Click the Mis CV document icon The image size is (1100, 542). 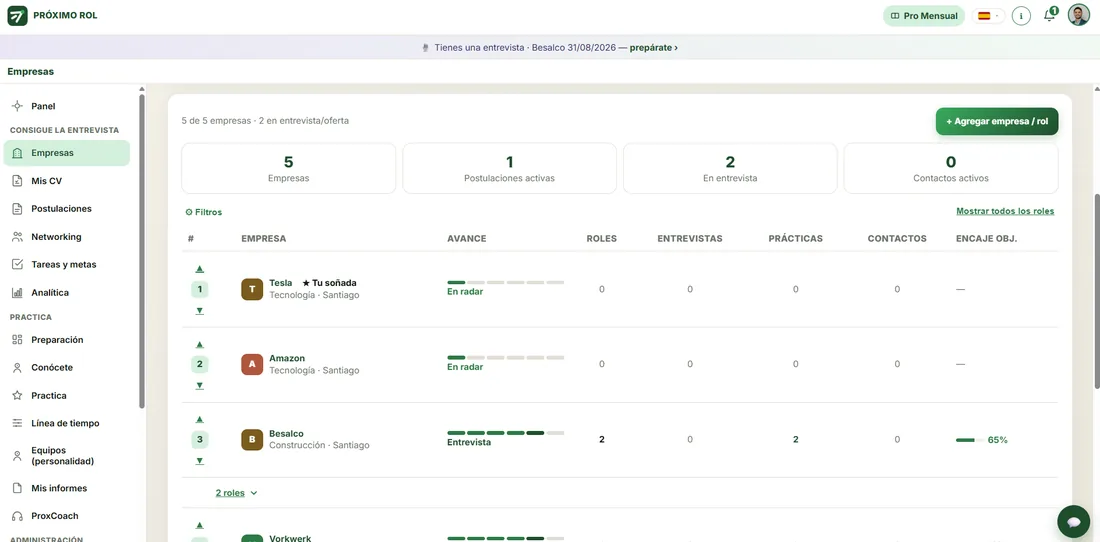click(18, 181)
